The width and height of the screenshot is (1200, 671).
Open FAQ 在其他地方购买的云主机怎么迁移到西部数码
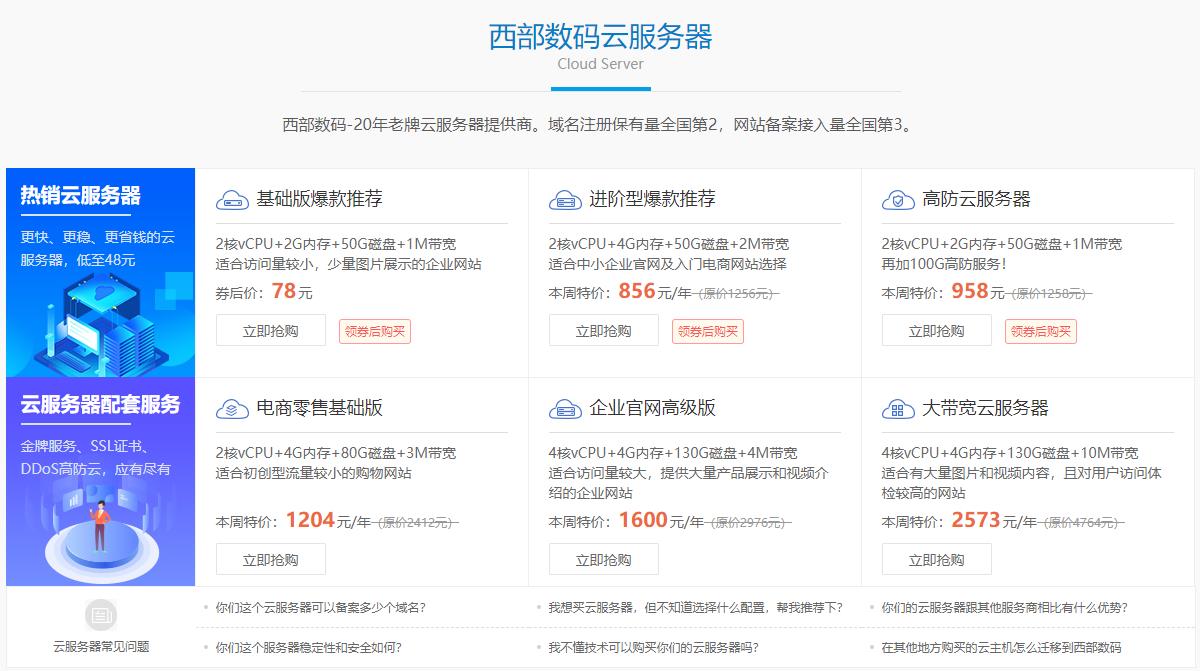pyautogui.click(x=1002, y=647)
